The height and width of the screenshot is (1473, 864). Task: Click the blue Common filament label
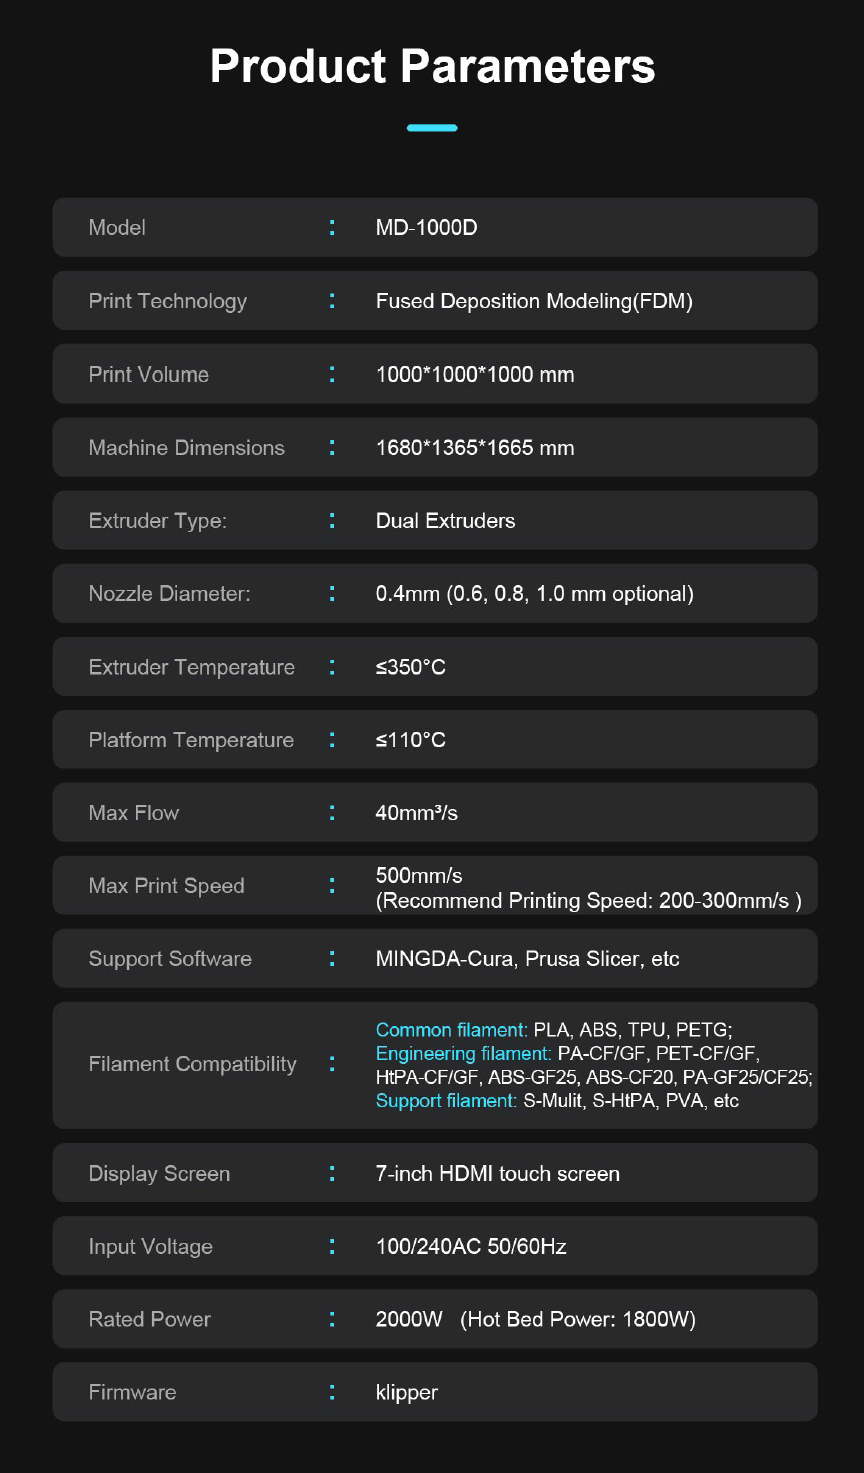point(451,1030)
